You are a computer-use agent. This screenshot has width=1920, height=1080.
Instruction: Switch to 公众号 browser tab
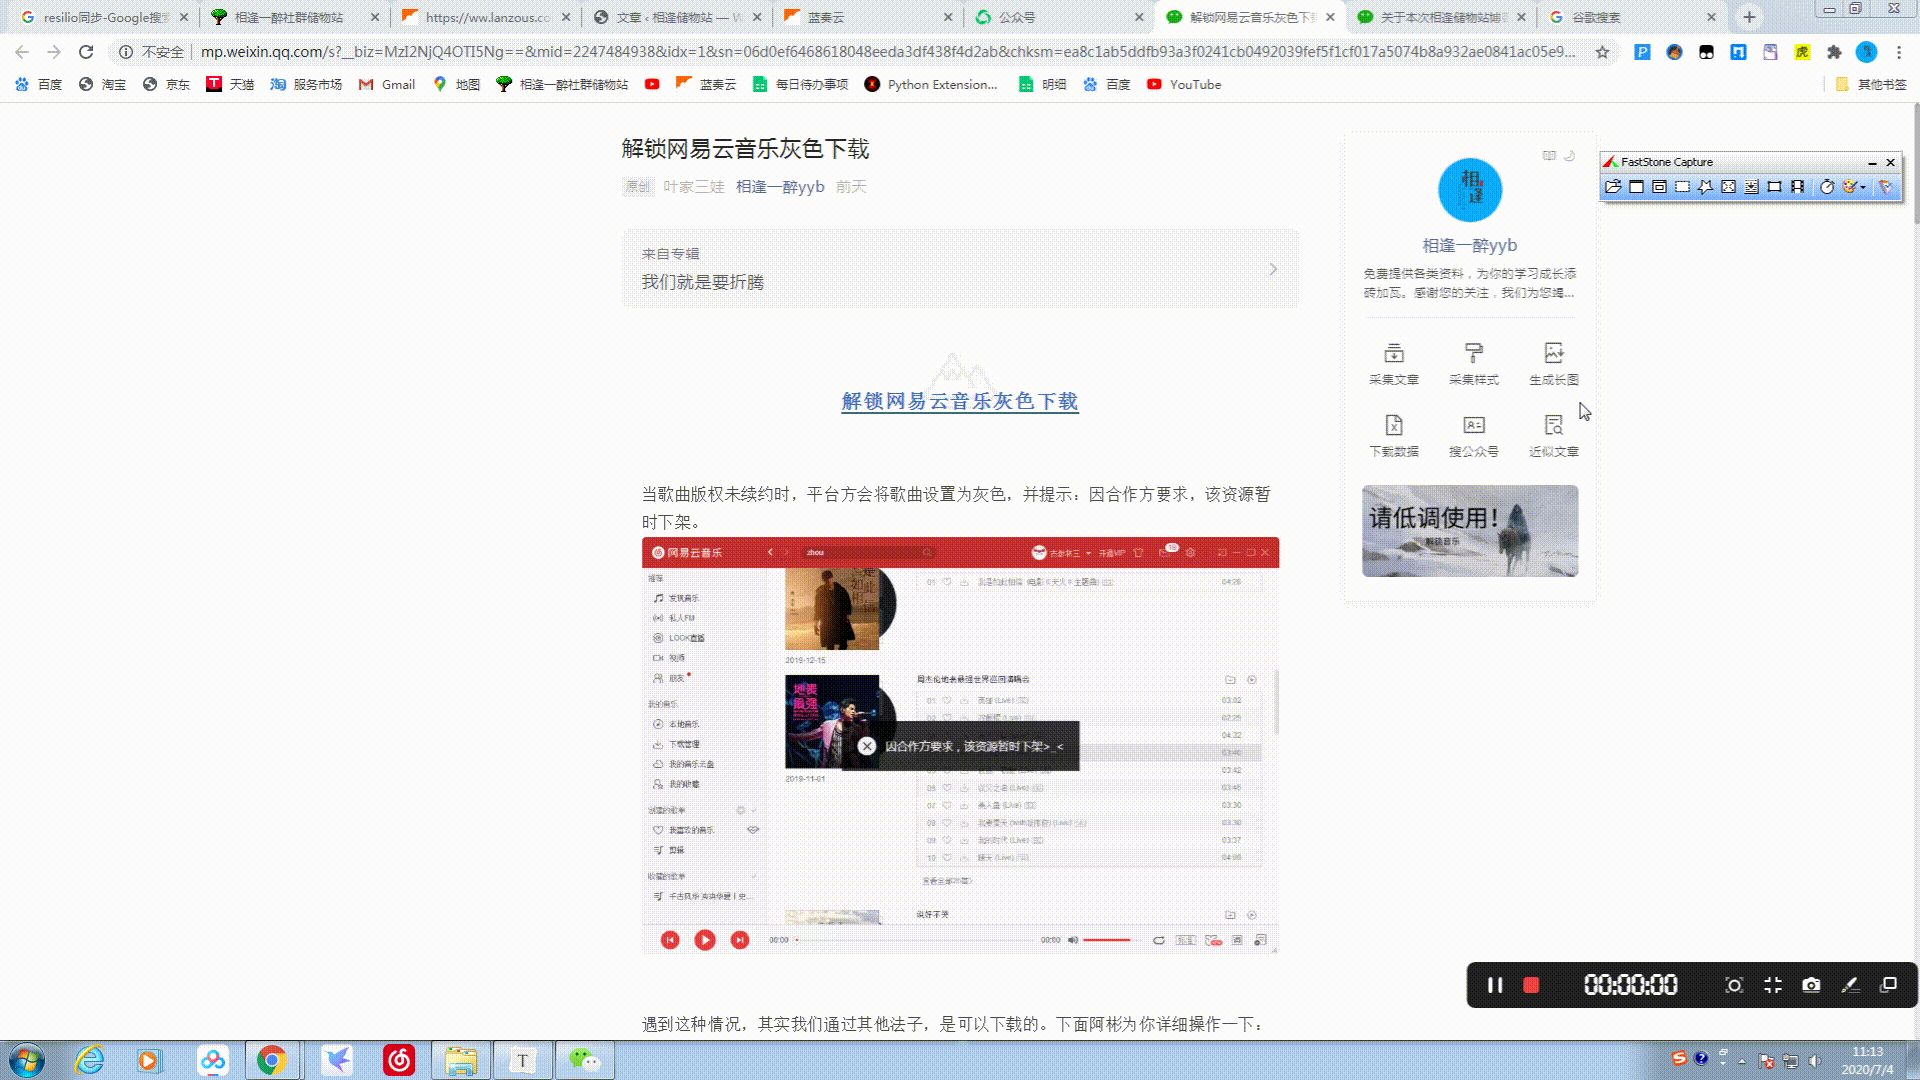pyautogui.click(x=1058, y=17)
